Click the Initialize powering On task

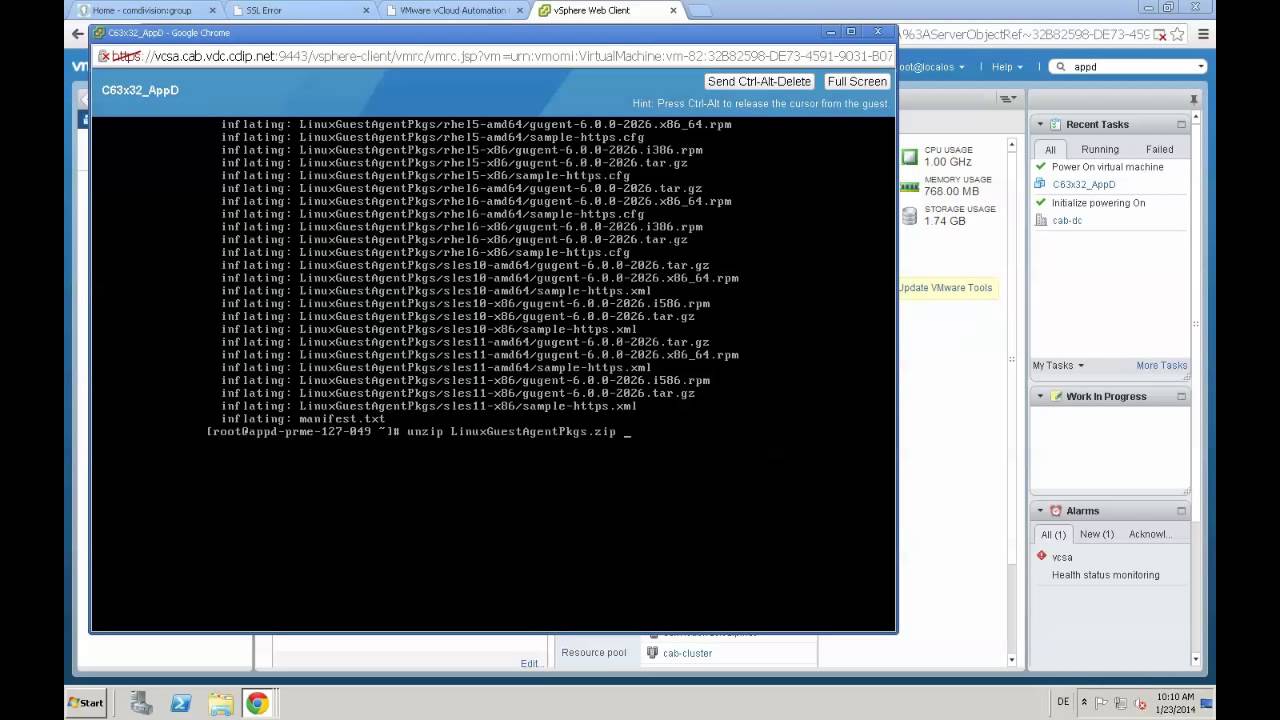(x=1098, y=203)
